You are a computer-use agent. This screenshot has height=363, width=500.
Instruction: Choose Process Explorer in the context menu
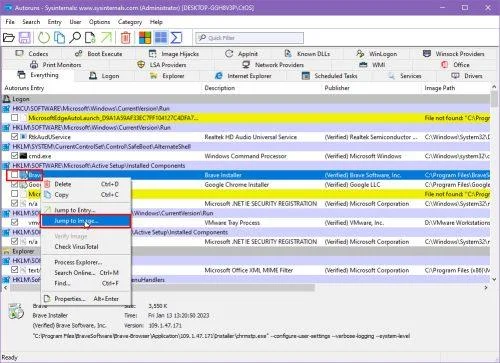pos(86,262)
